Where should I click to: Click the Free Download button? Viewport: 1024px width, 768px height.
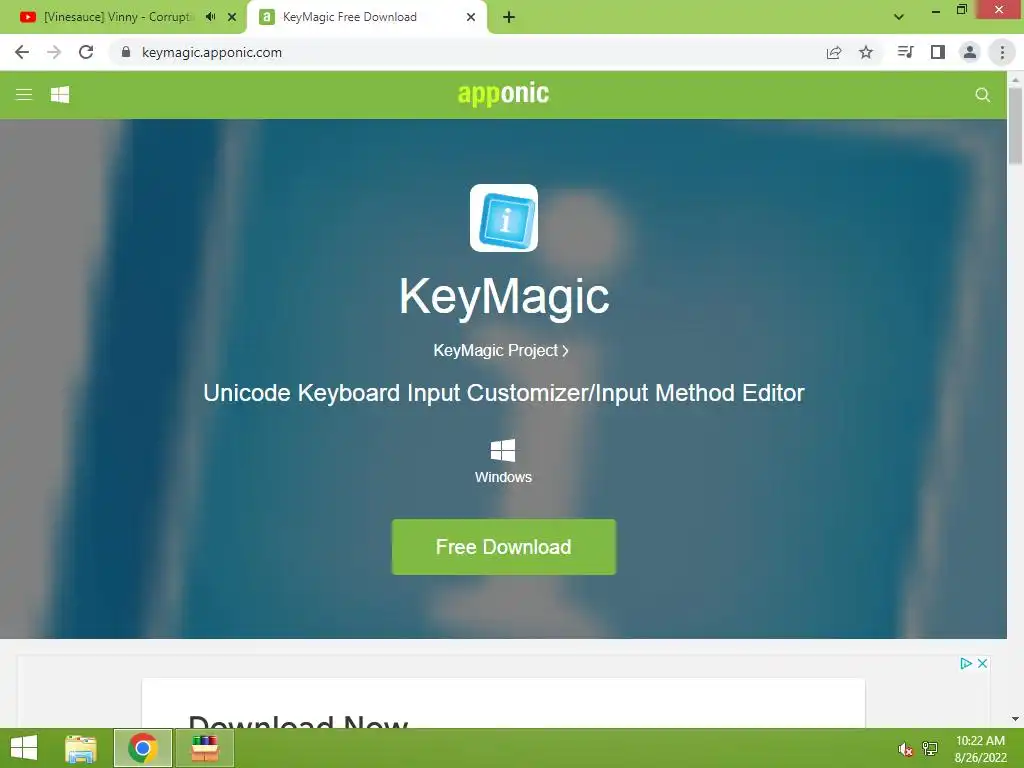pyautogui.click(x=504, y=547)
